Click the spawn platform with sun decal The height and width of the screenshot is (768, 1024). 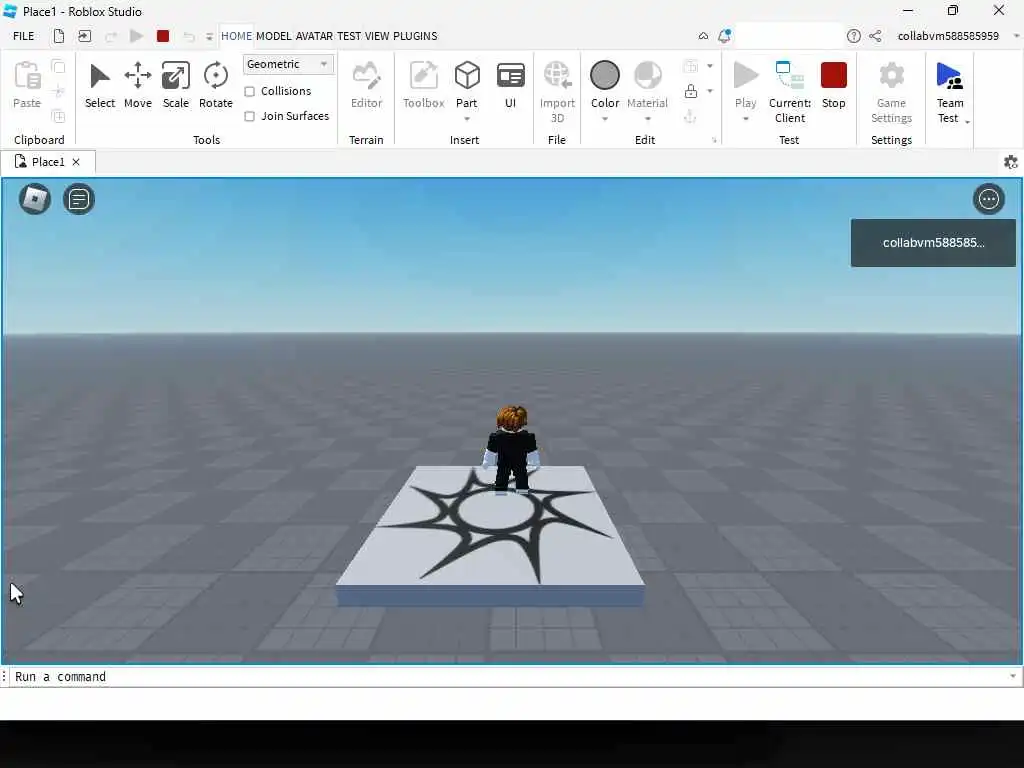[x=490, y=536]
